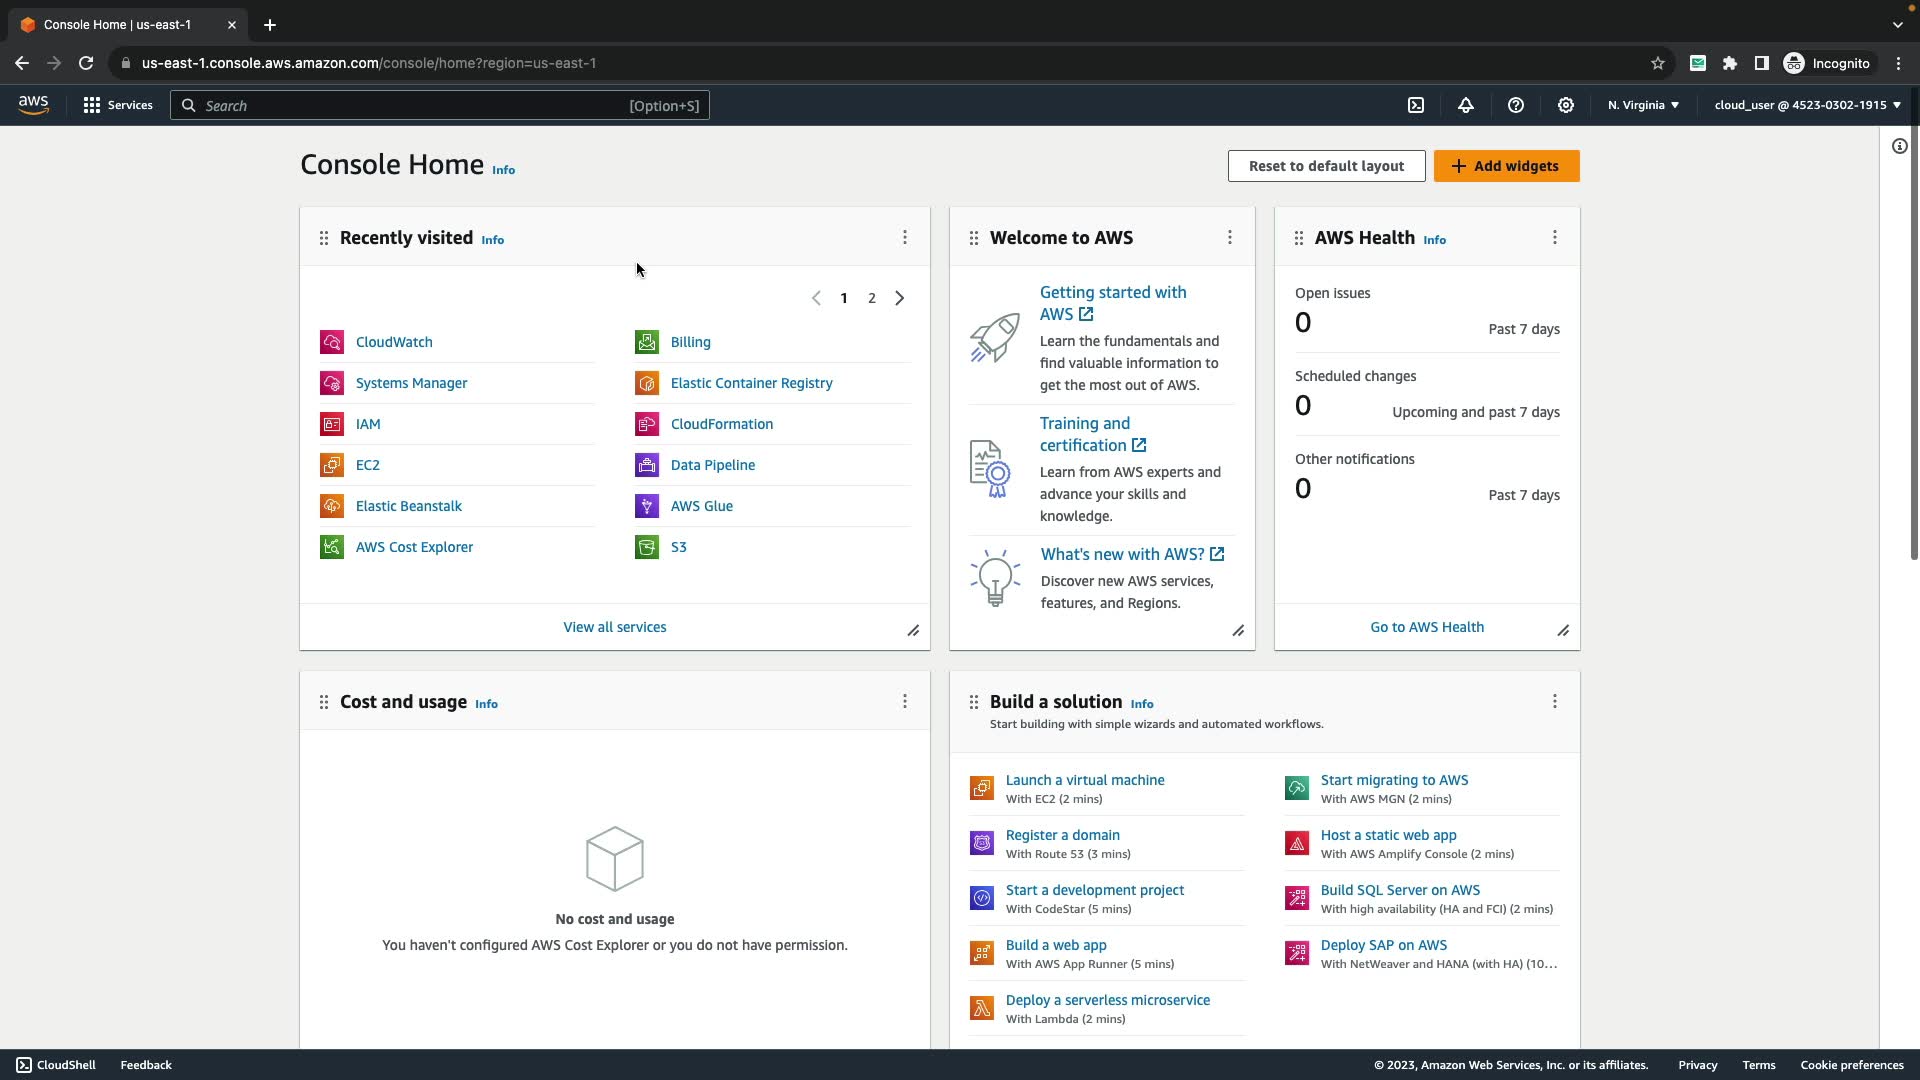The height and width of the screenshot is (1080, 1920).
Task: Click the Add widgets button
Action: 1506,166
